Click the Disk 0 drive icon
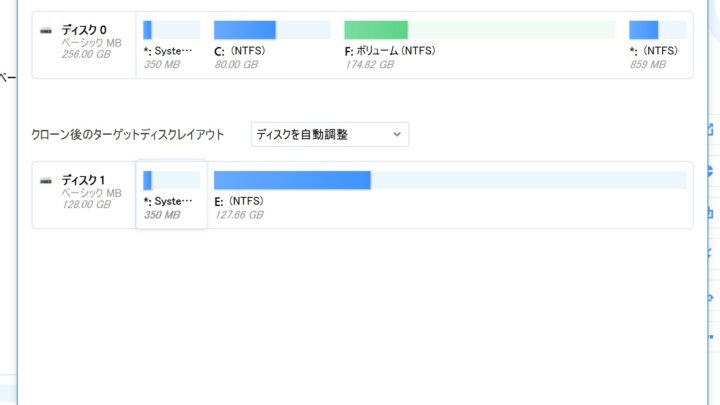The height and width of the screenshot is (405, 720). click(x=45, y=31)
